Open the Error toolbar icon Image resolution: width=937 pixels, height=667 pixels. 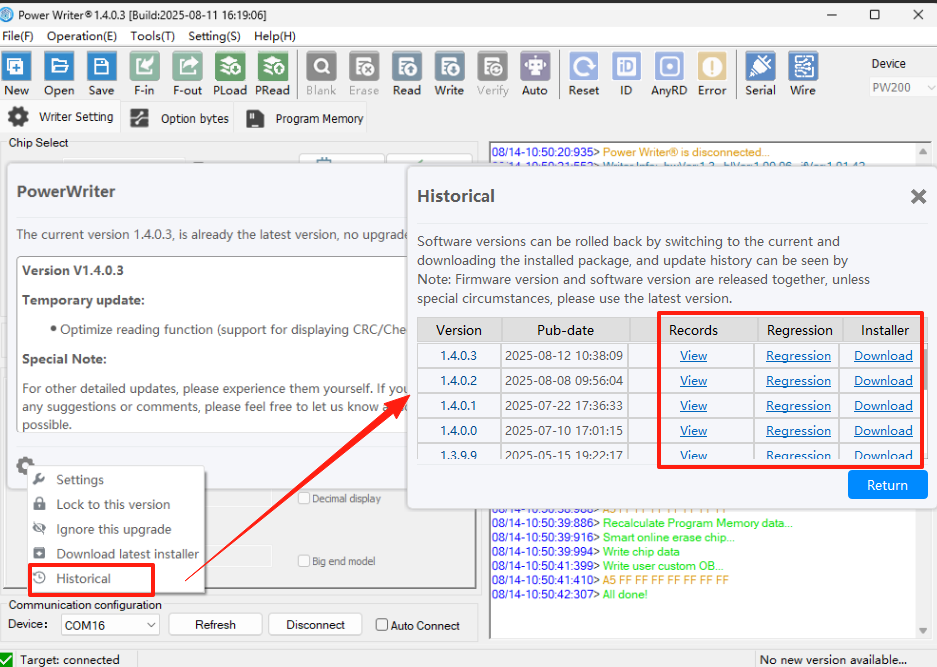(712, 74)
